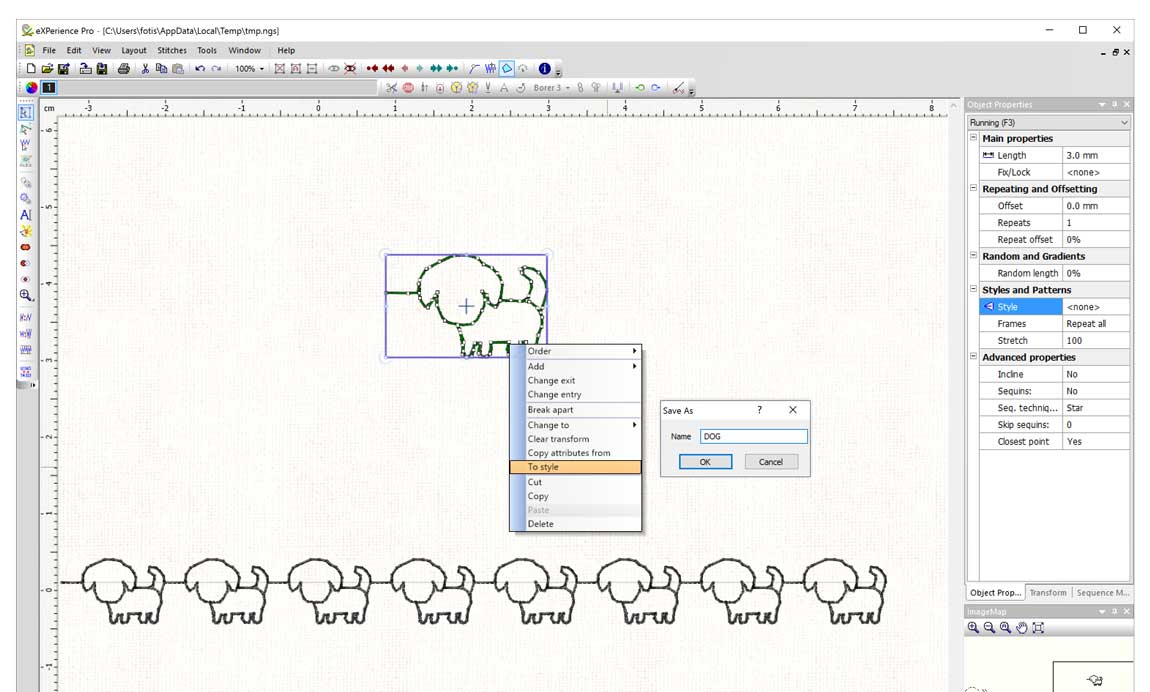Open the File menu
1150x692 pixels.
coord(49,51)
